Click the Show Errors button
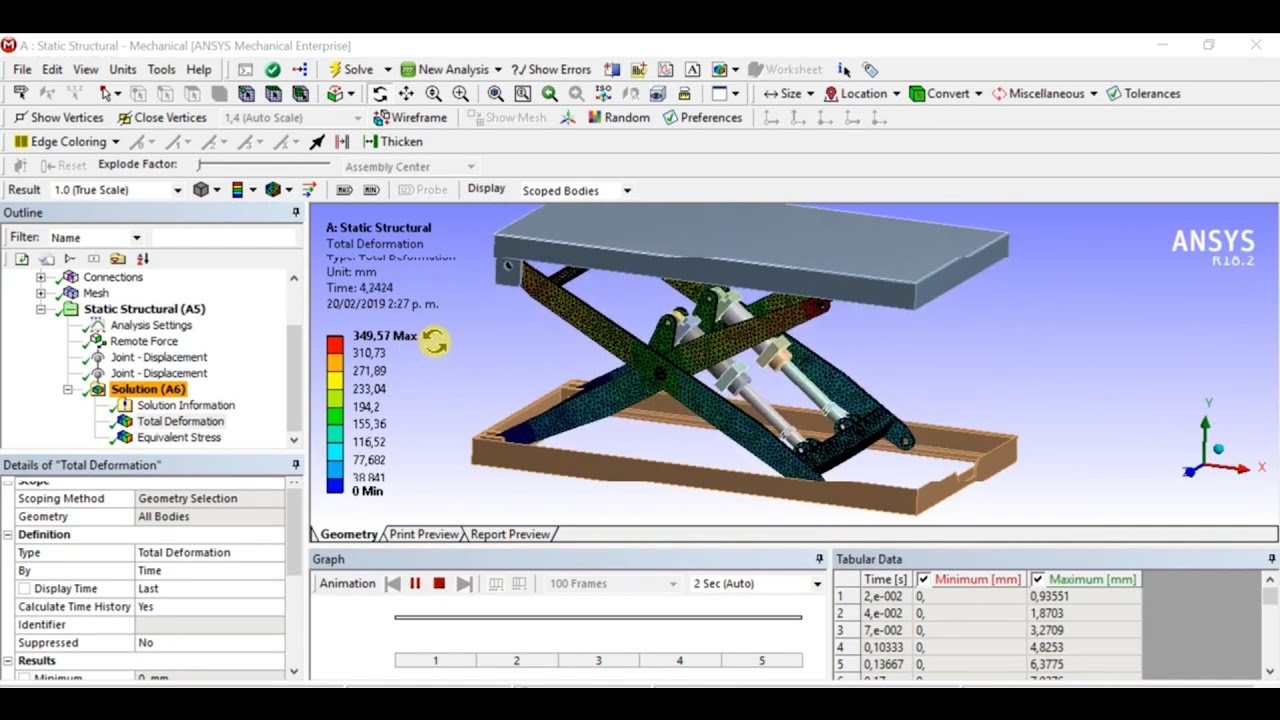 pos(551,69)
